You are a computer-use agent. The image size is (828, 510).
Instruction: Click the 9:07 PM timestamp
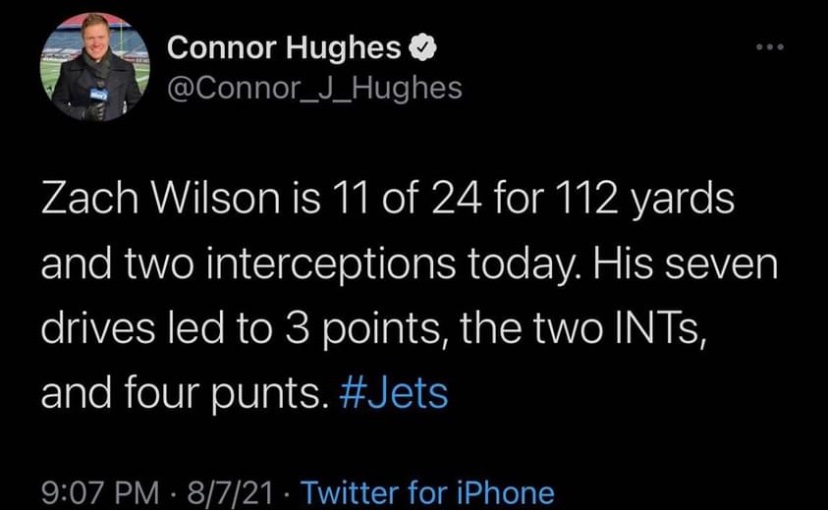(x=100, y=492)
